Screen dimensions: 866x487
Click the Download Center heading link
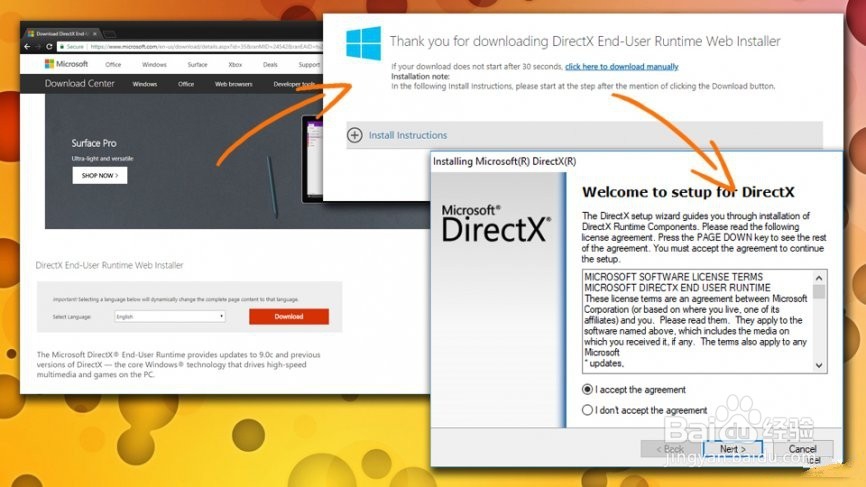point(80,83)
